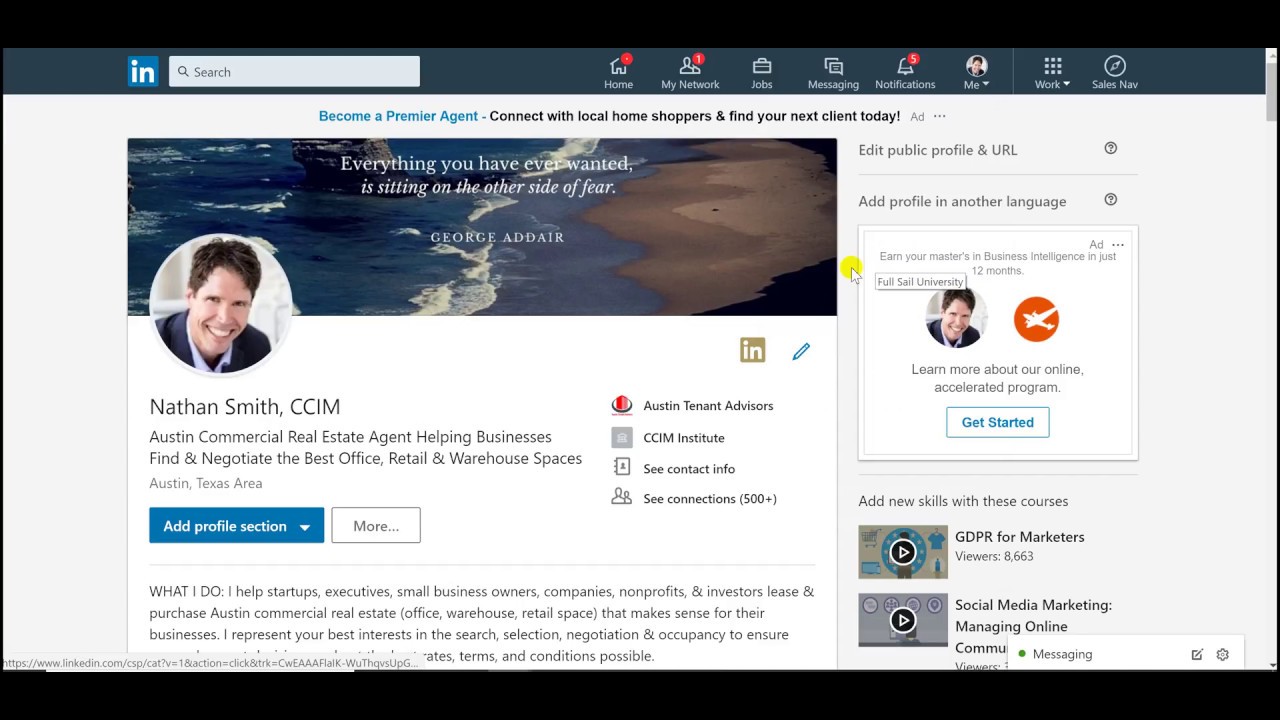Click scrollbar down arrow

point(1272,664)
